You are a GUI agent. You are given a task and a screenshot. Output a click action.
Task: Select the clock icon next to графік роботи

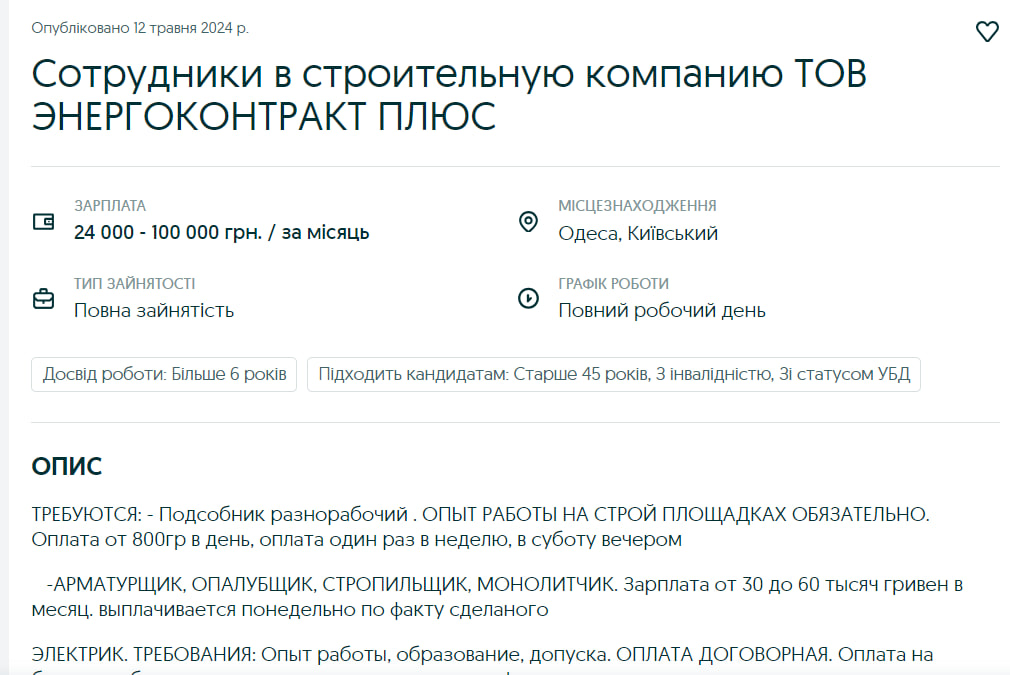tap(529, 298)
